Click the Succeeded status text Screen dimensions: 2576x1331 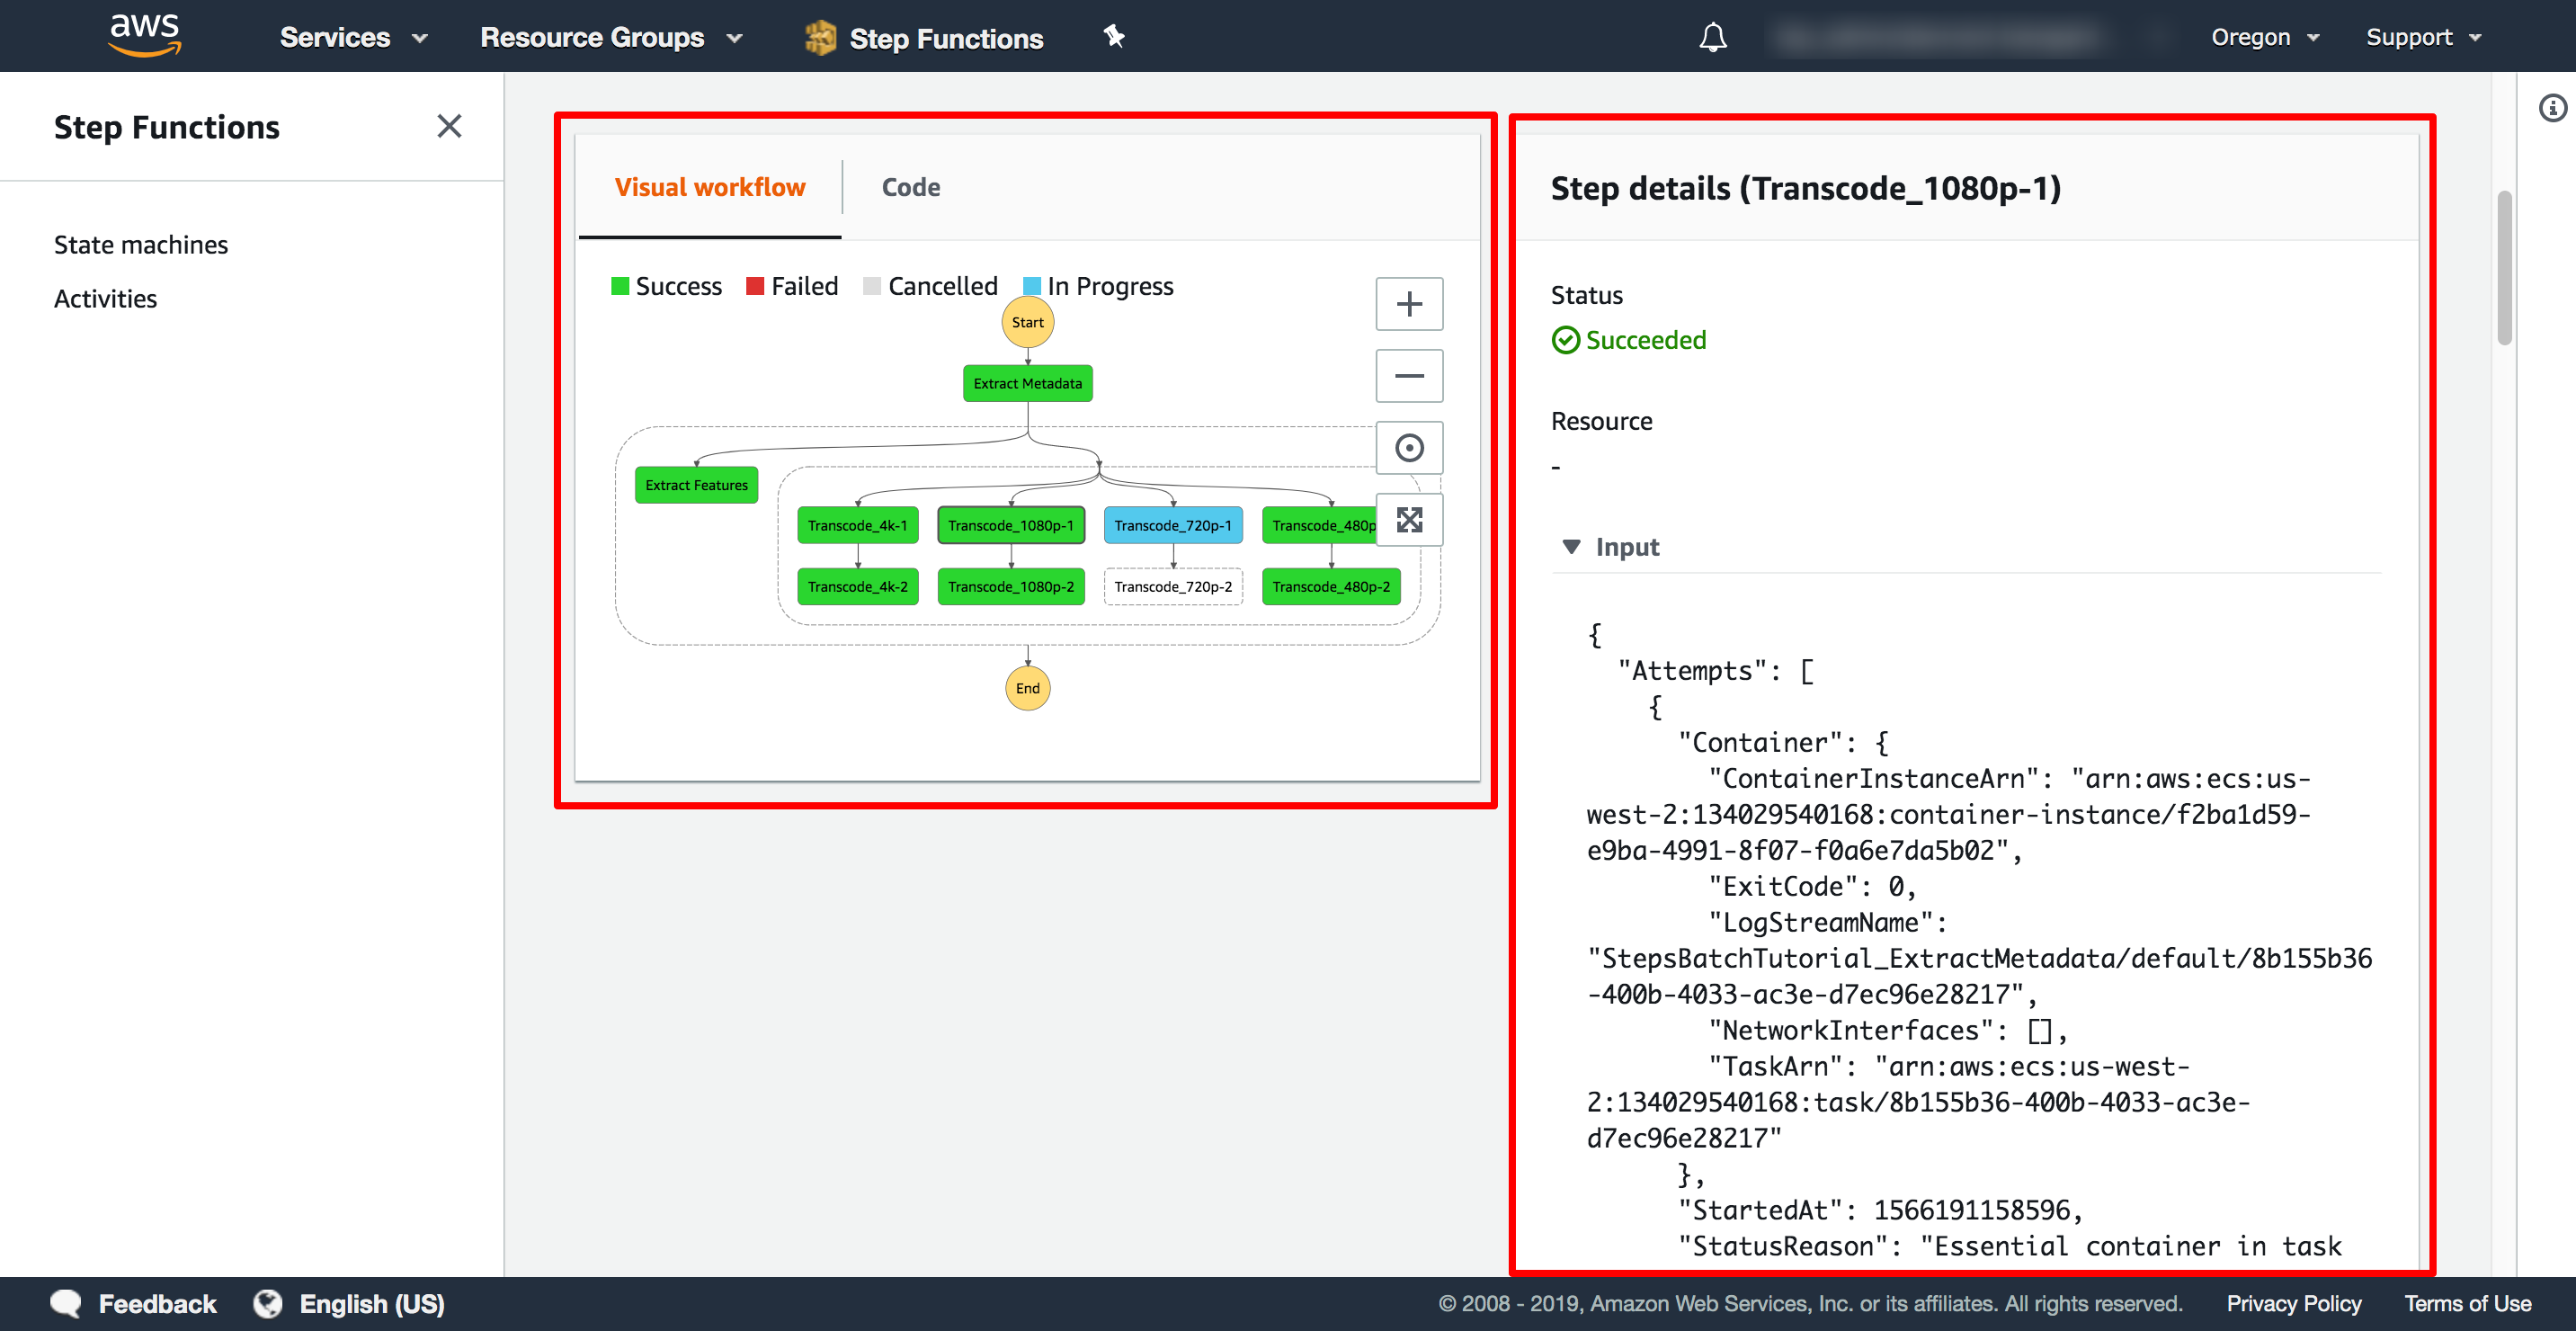coord(1645,341)
